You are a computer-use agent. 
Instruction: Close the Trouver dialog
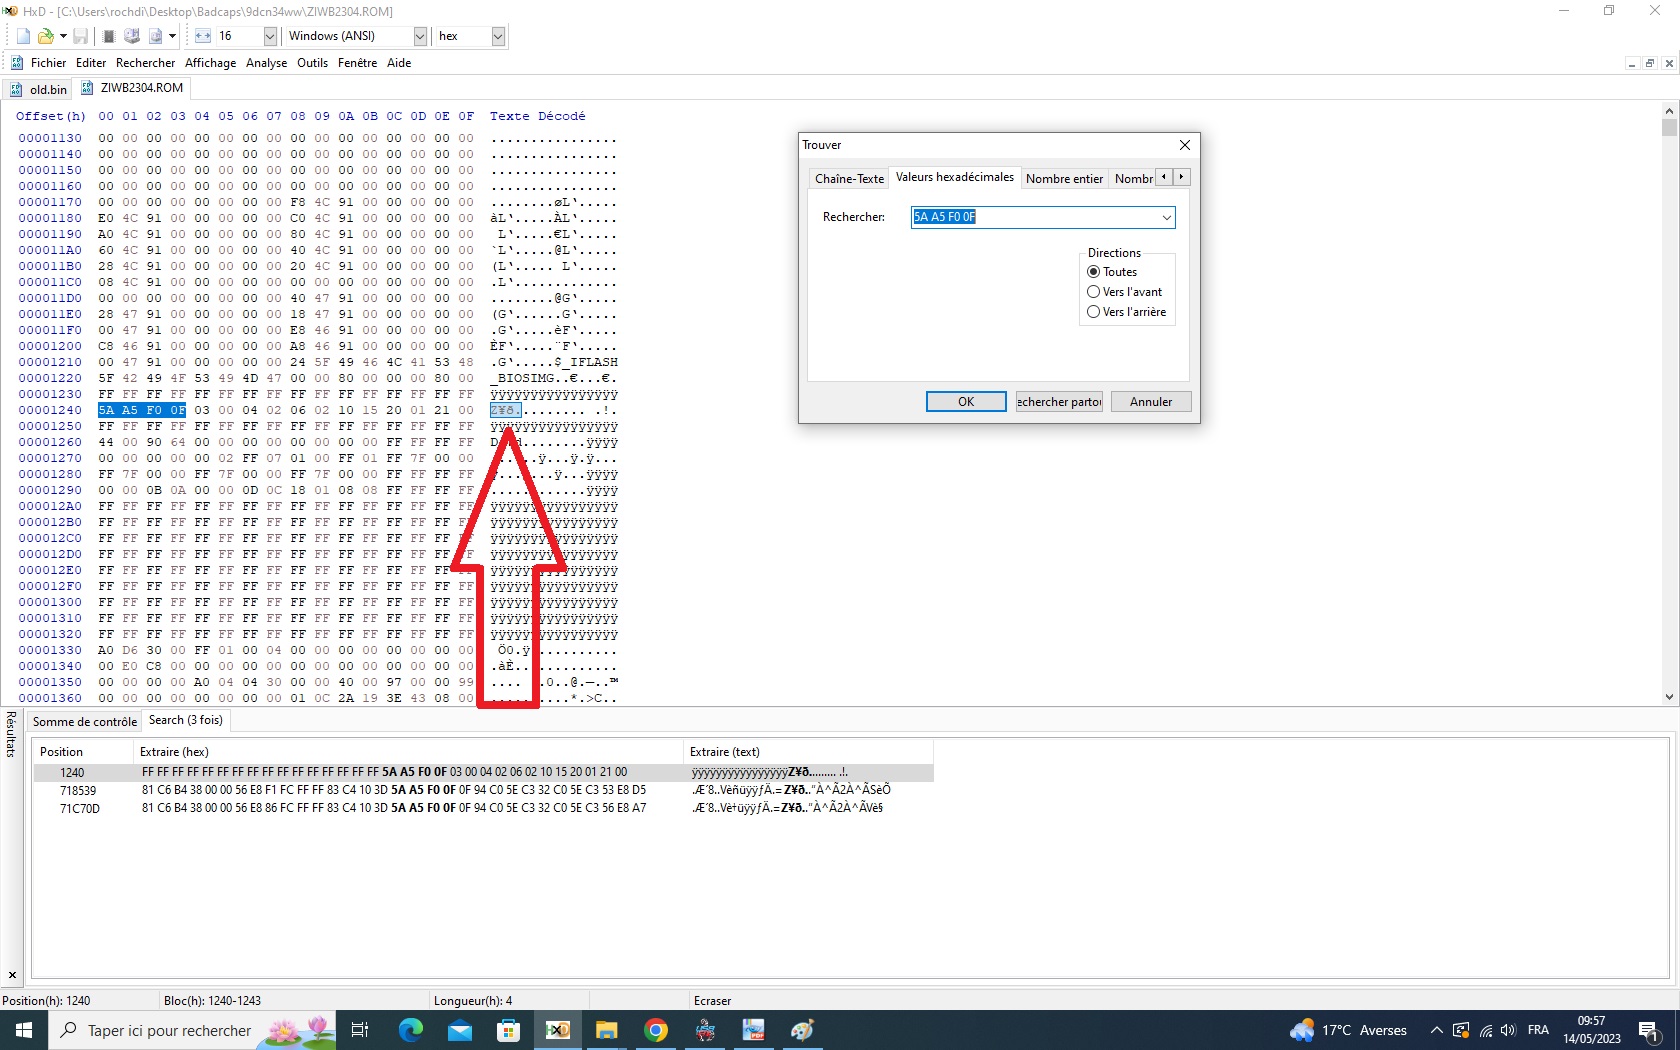[x=1185, y=145]
